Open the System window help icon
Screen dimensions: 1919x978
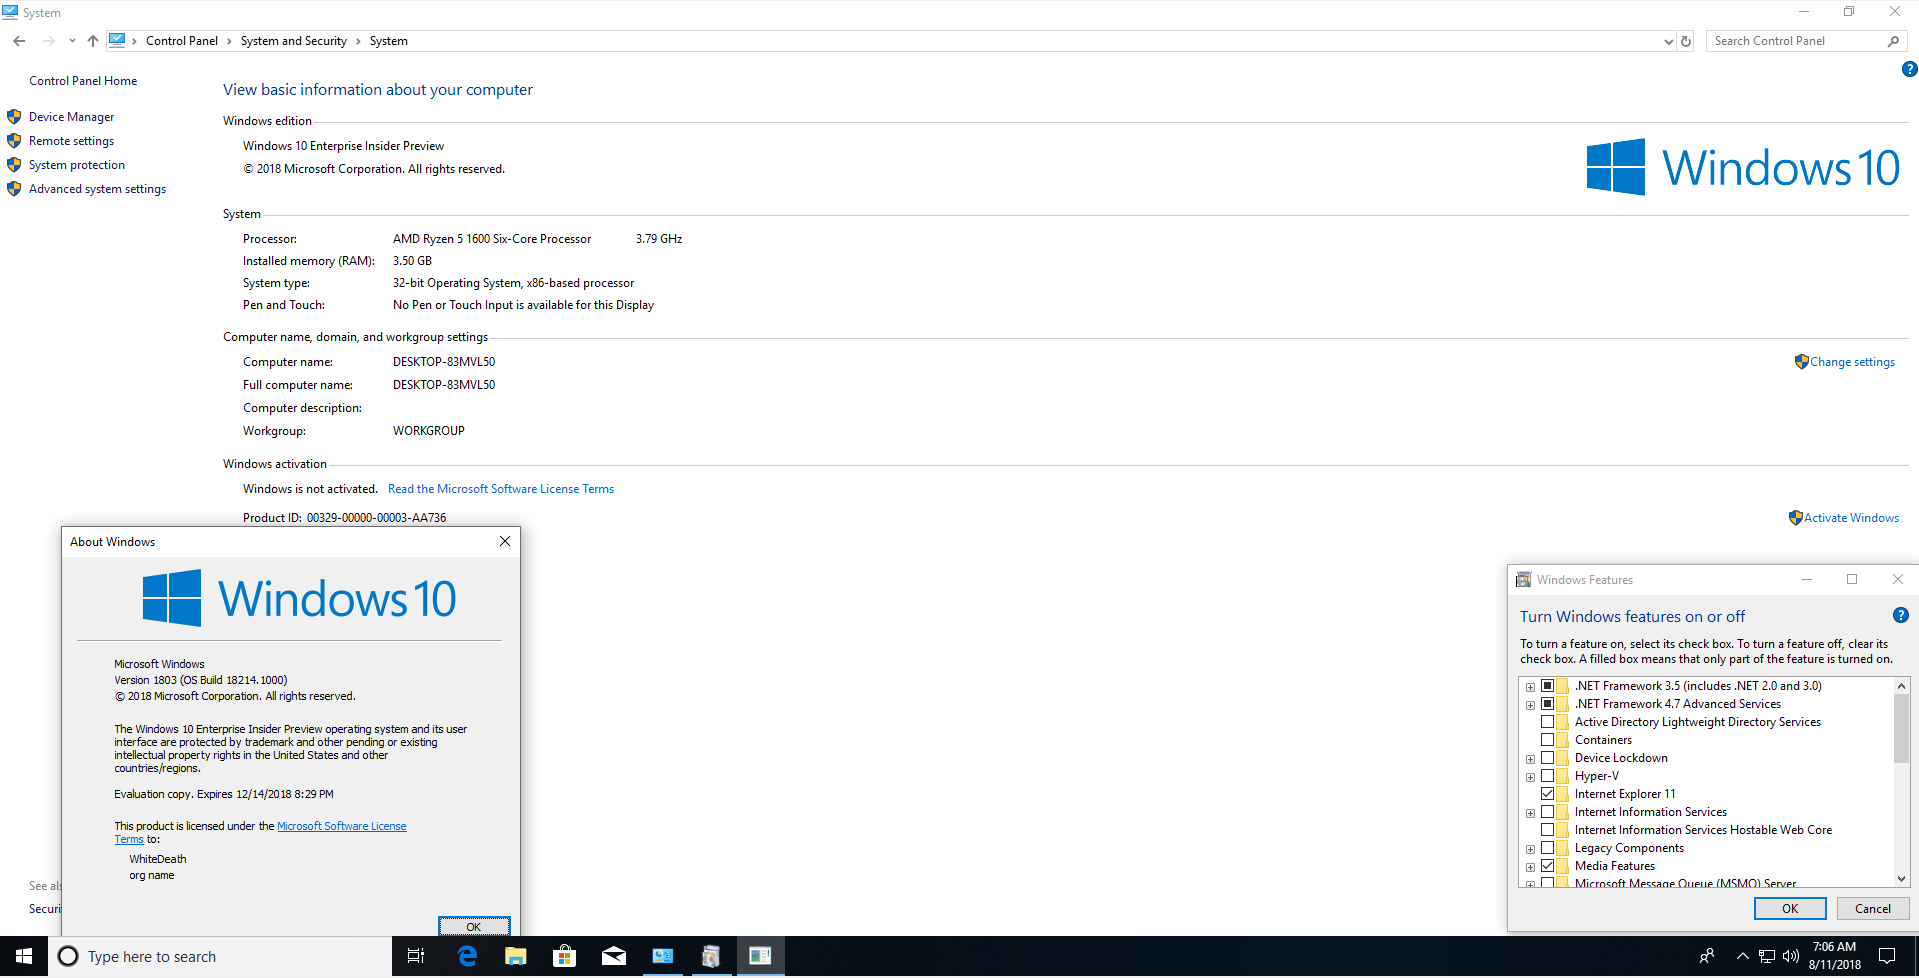(1909, 69)
